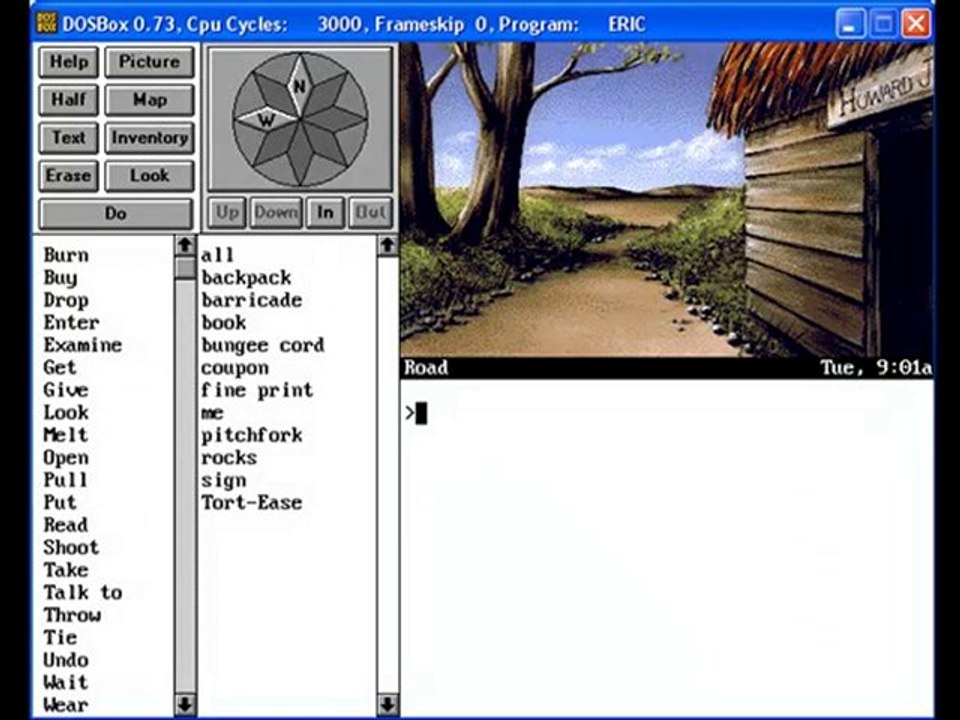Select barricade in the noun list
Screen dimensions: 960x720
[252, 300]
